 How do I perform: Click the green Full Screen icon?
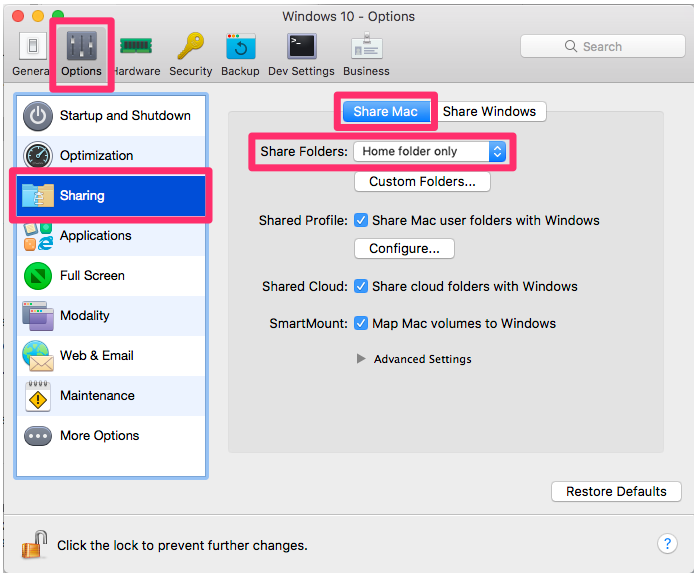point(38,276)
